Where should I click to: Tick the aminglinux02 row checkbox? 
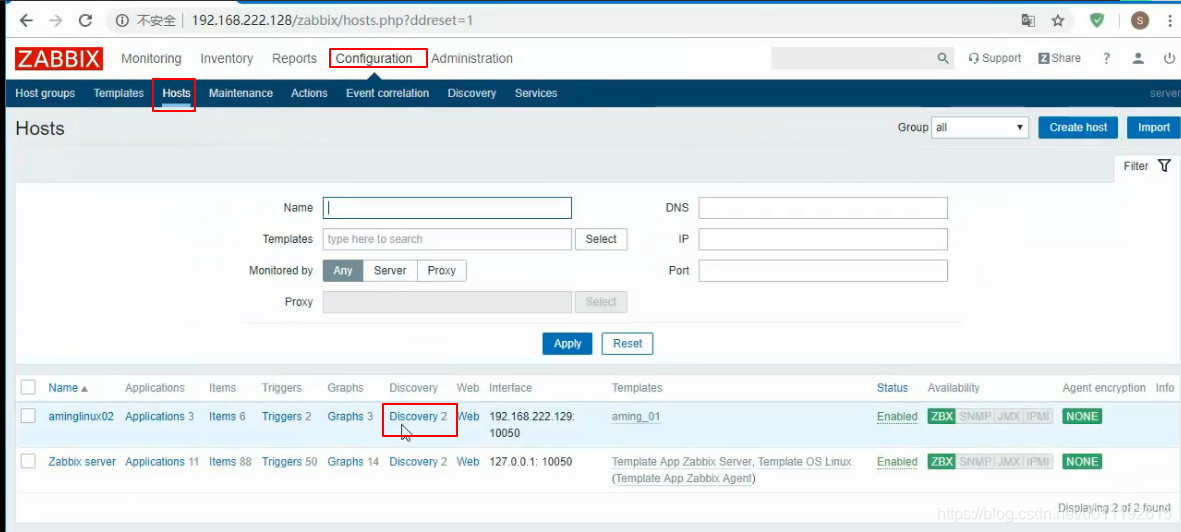pyautogui.click(x=29, y=416)
